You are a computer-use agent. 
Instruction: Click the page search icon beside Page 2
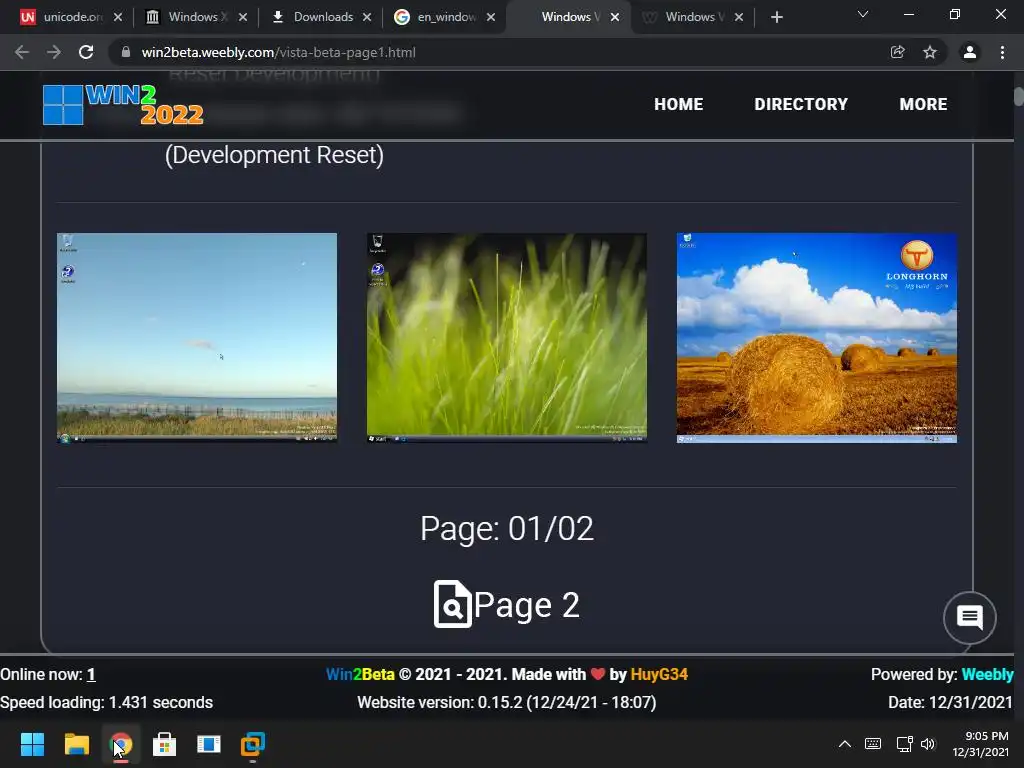pos(452,604)
